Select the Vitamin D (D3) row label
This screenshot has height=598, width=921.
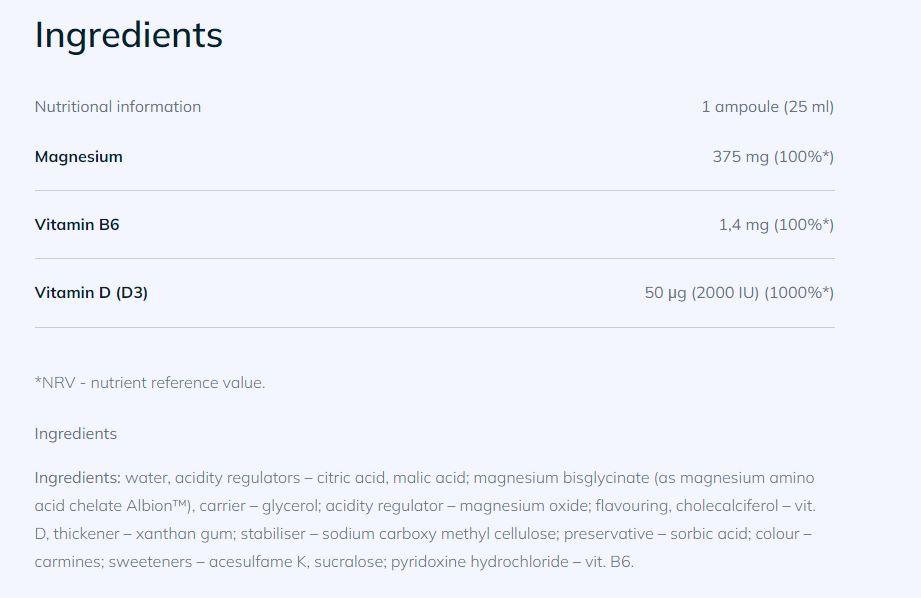click(x=91, y=293)
